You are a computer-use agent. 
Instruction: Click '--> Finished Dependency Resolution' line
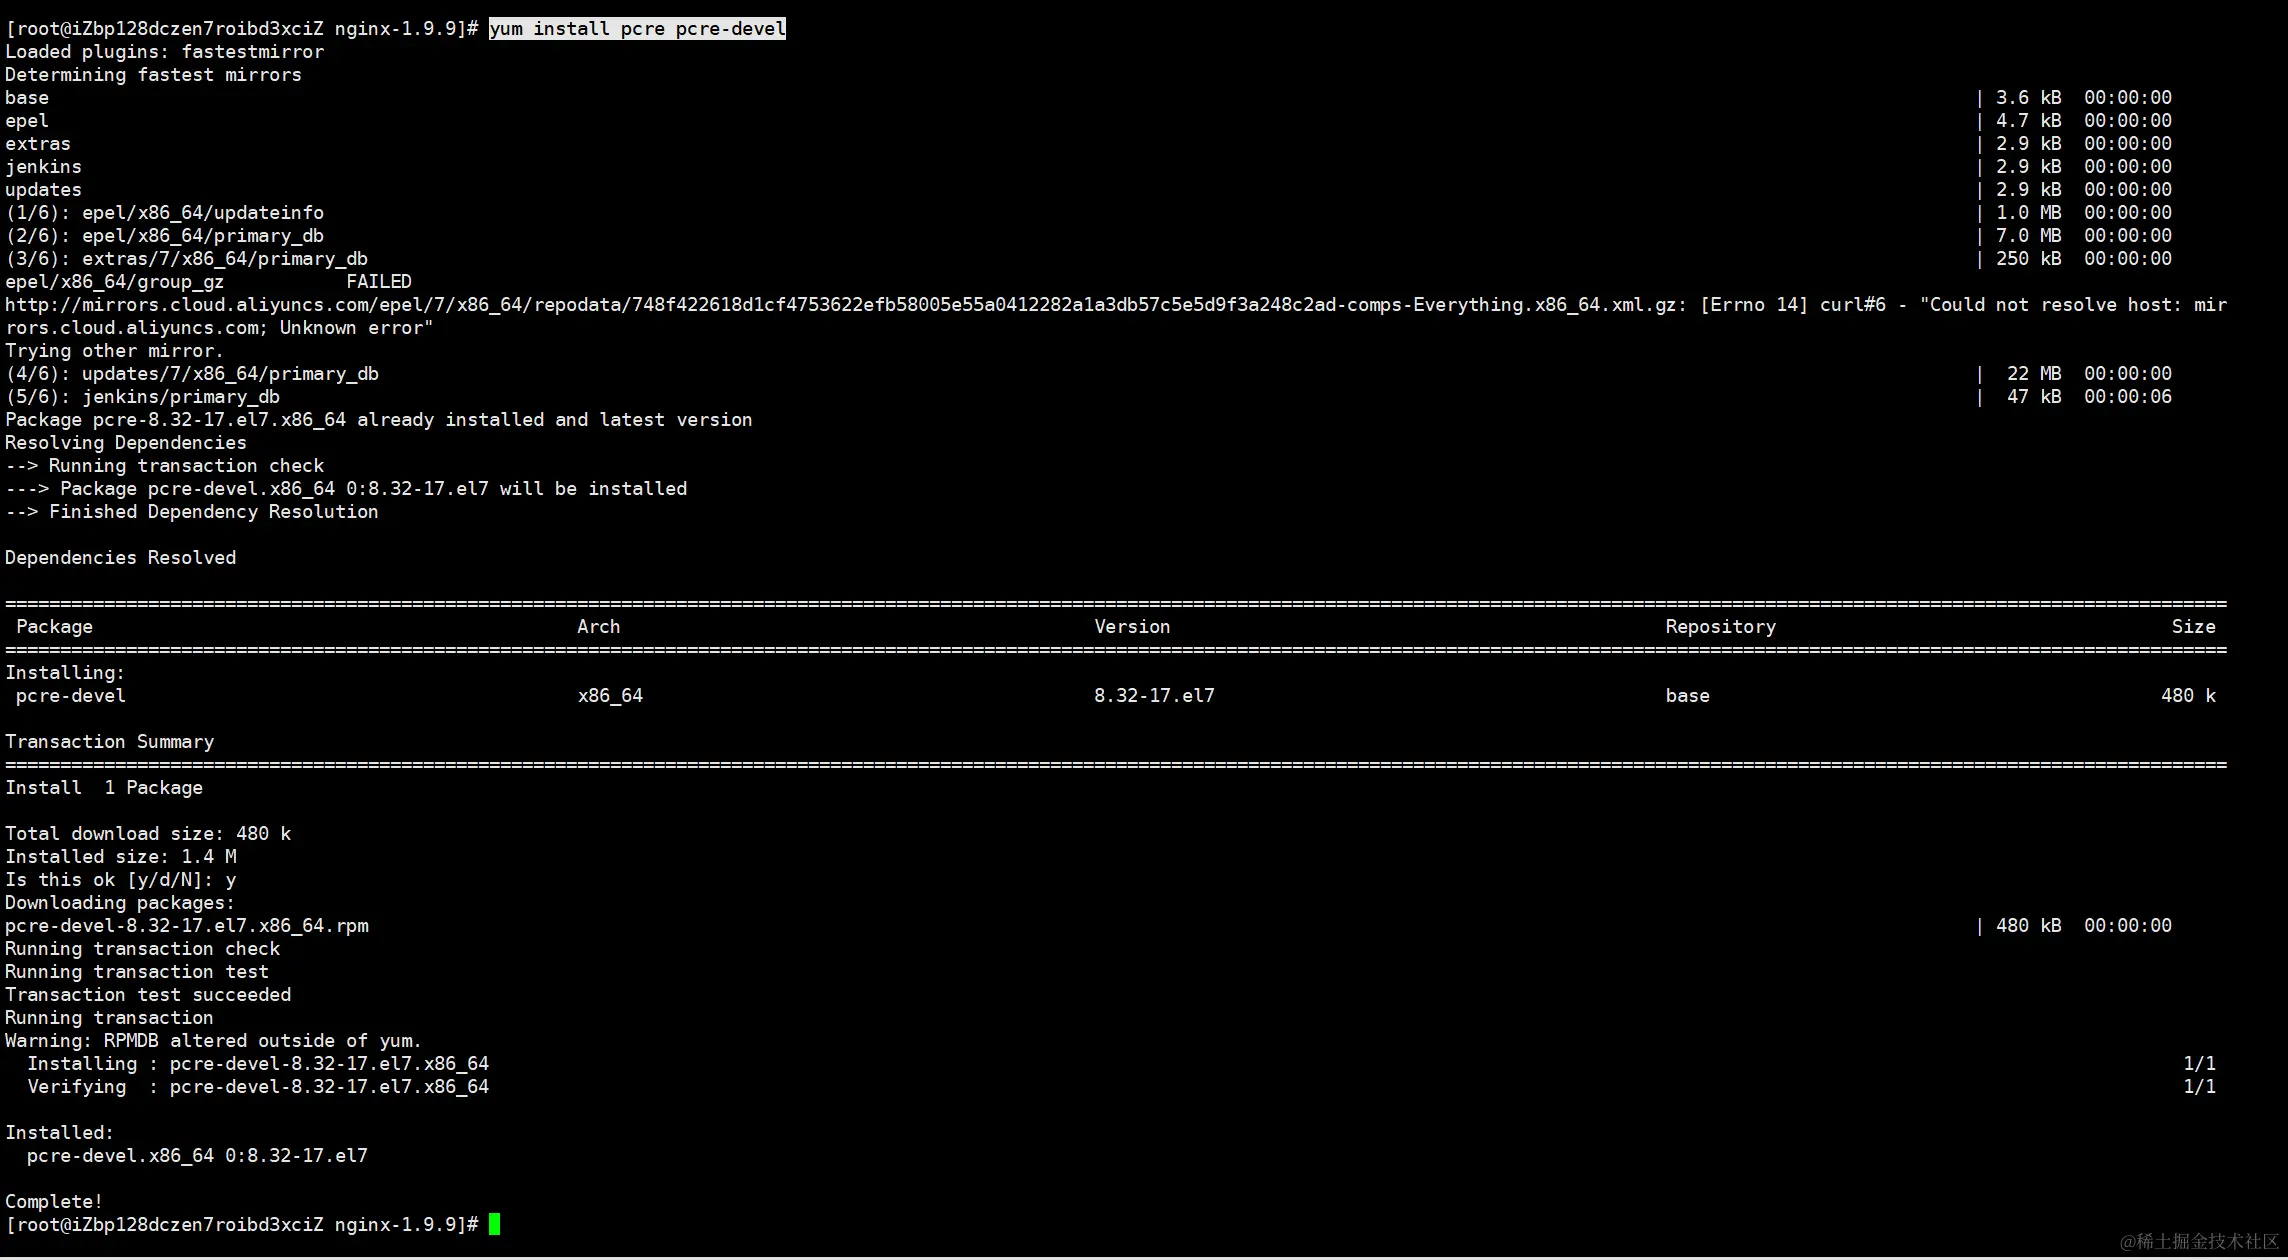[x=192, y=512]
